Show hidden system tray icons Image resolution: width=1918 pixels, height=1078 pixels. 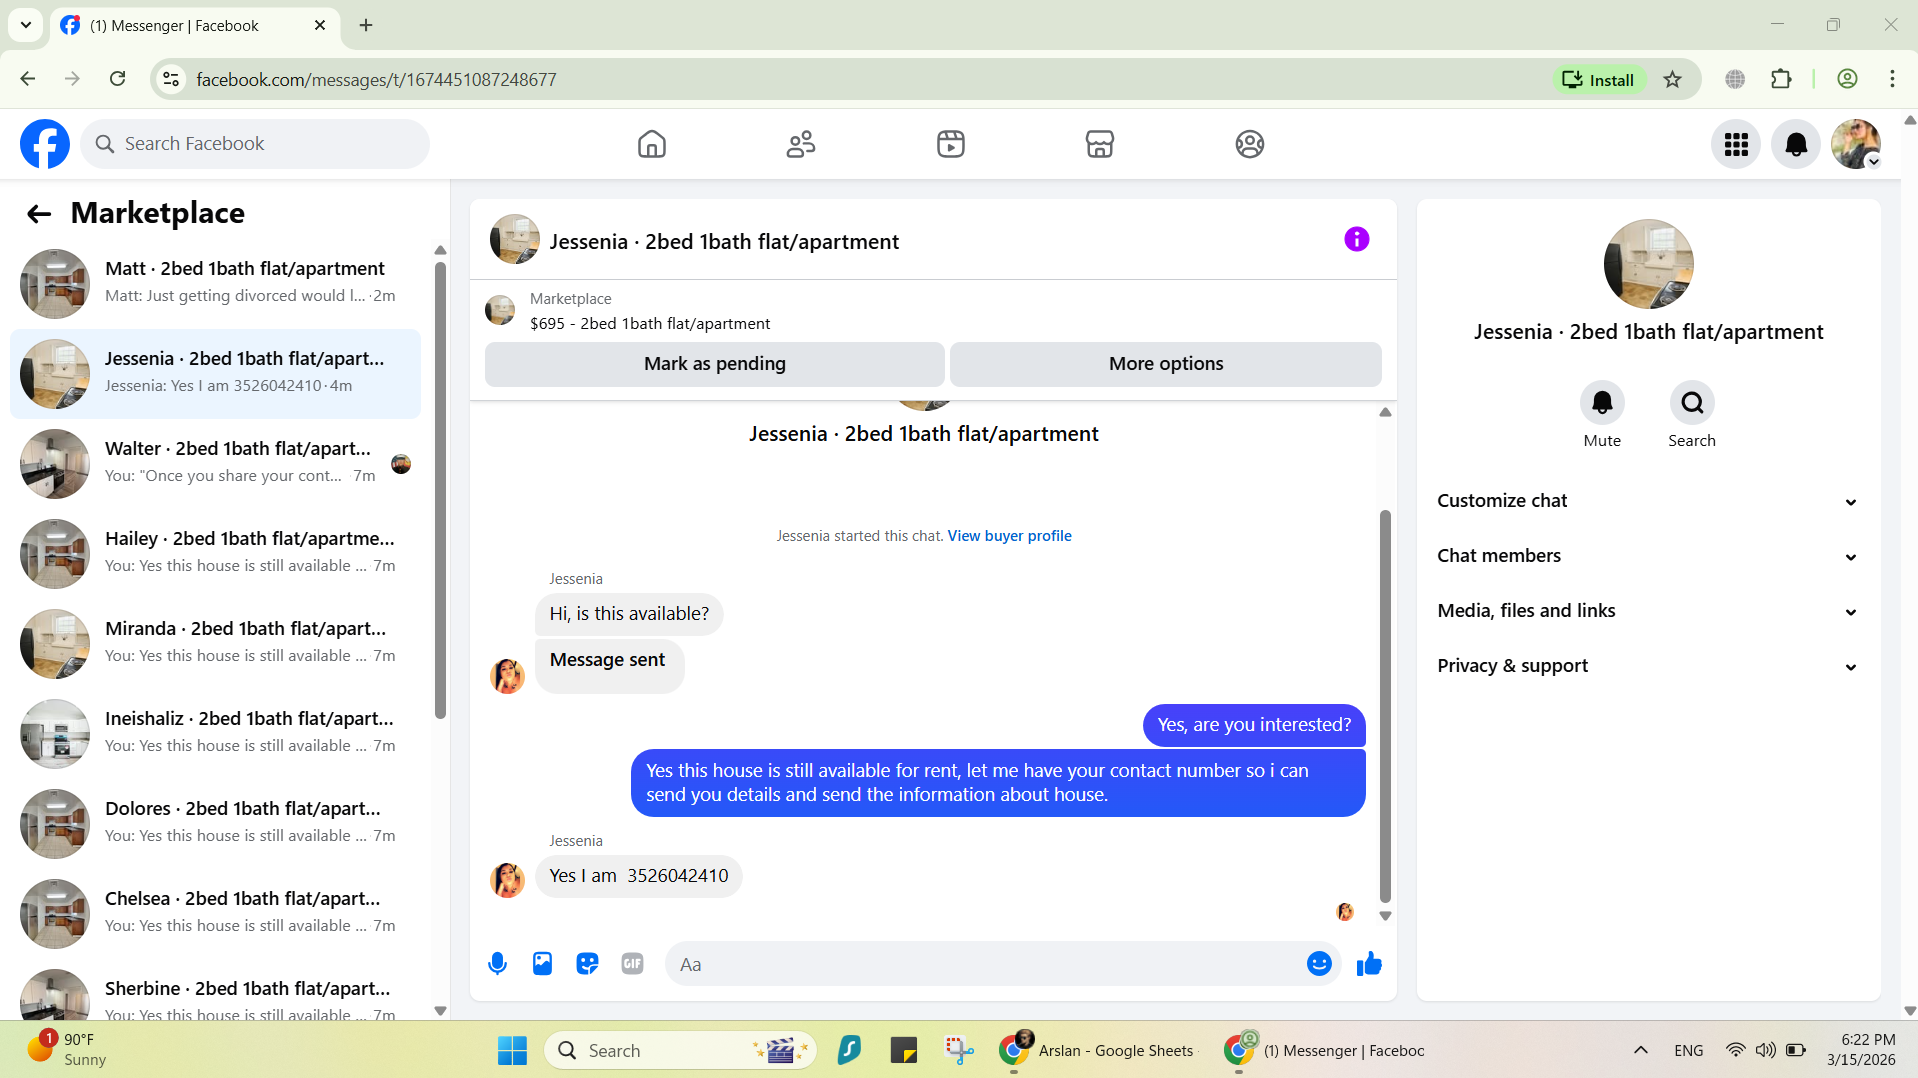coord(1641,1050)
